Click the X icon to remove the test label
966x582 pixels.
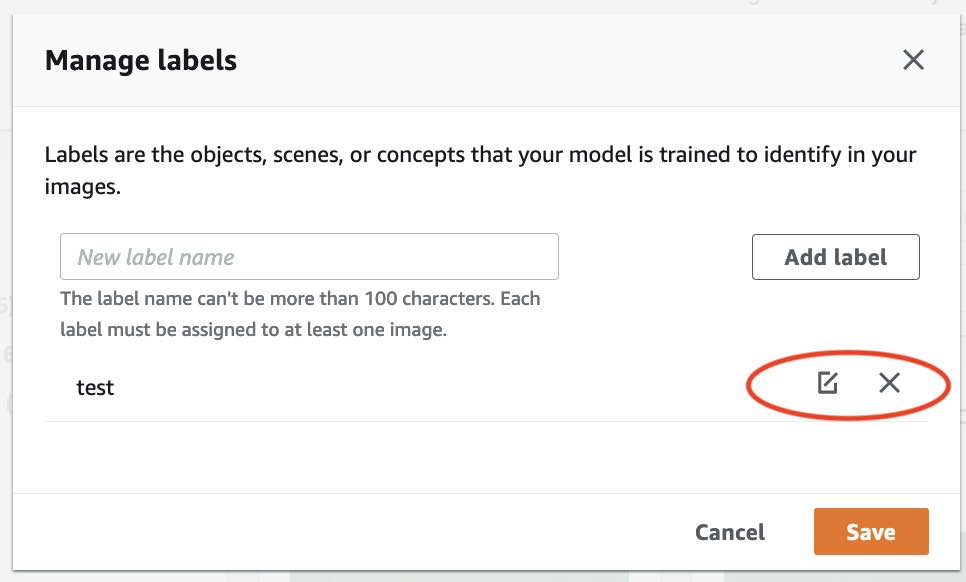pos(889,383)
